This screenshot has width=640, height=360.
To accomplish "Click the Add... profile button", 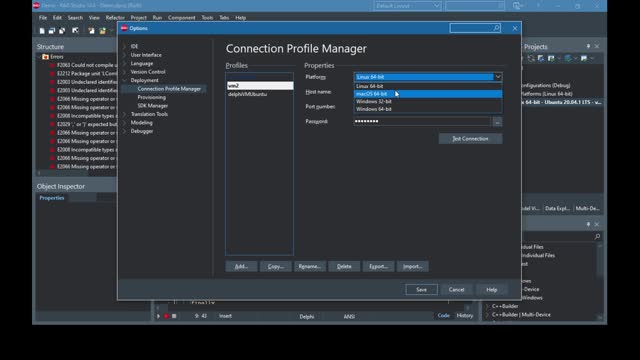I will [241, 267].
